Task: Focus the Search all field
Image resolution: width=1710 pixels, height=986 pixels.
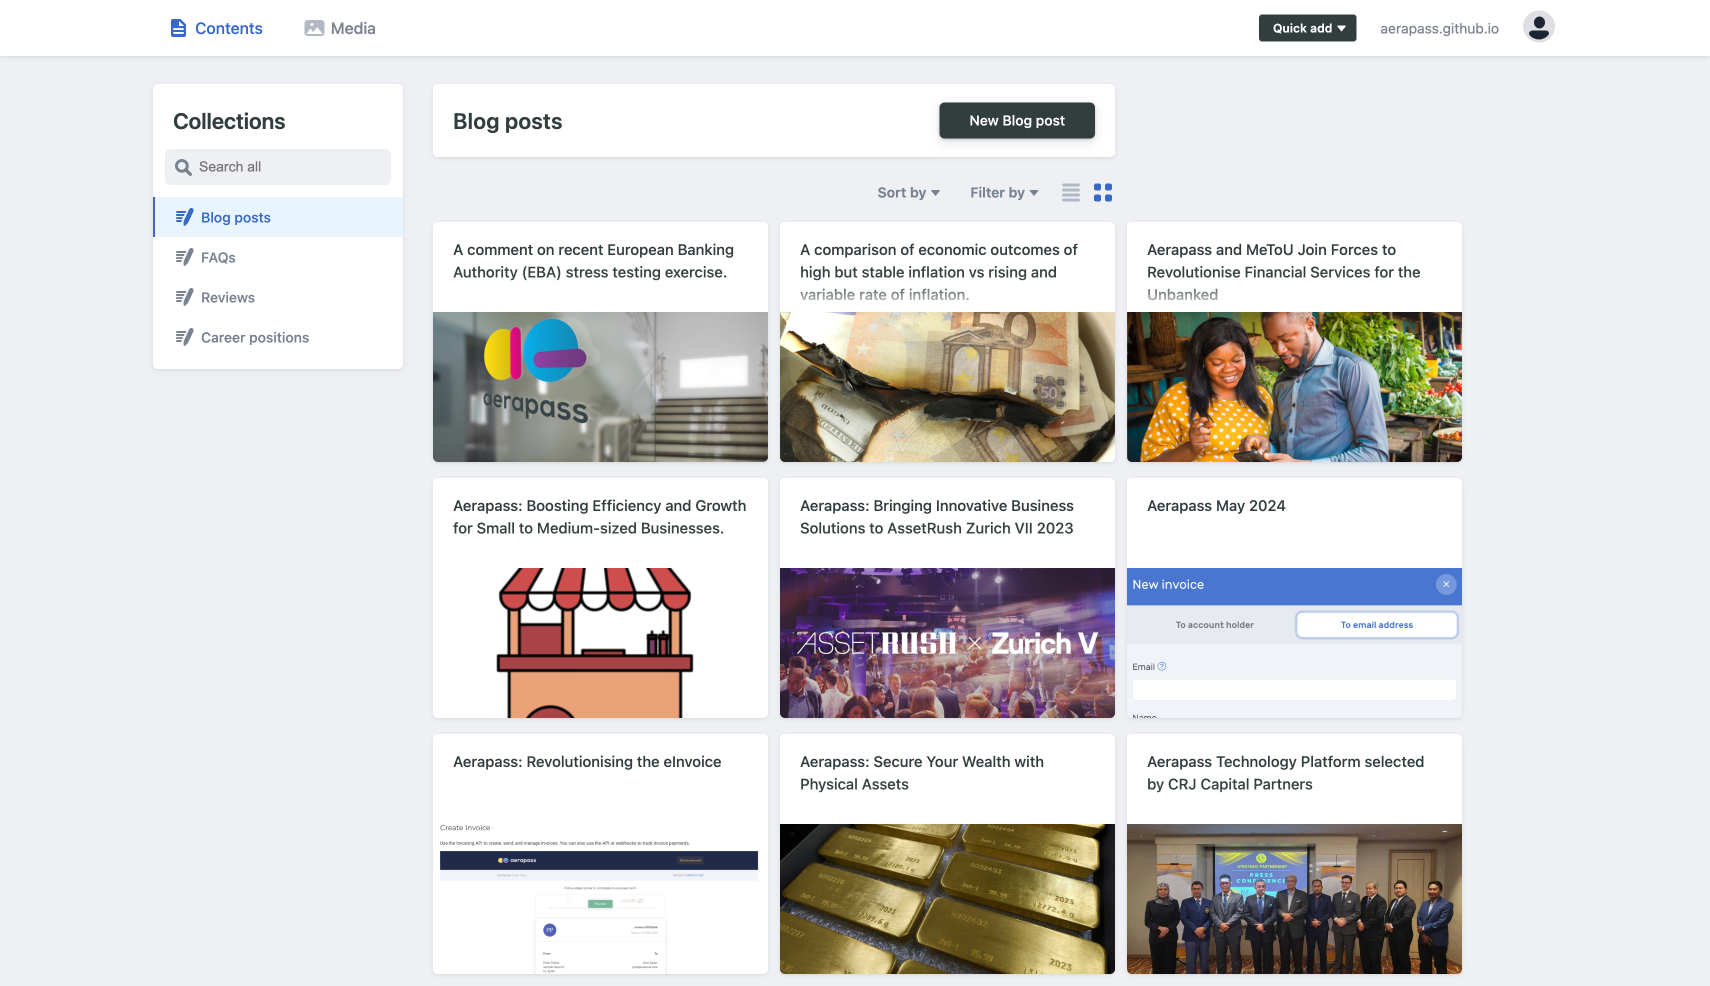Action: pos(278,167)
